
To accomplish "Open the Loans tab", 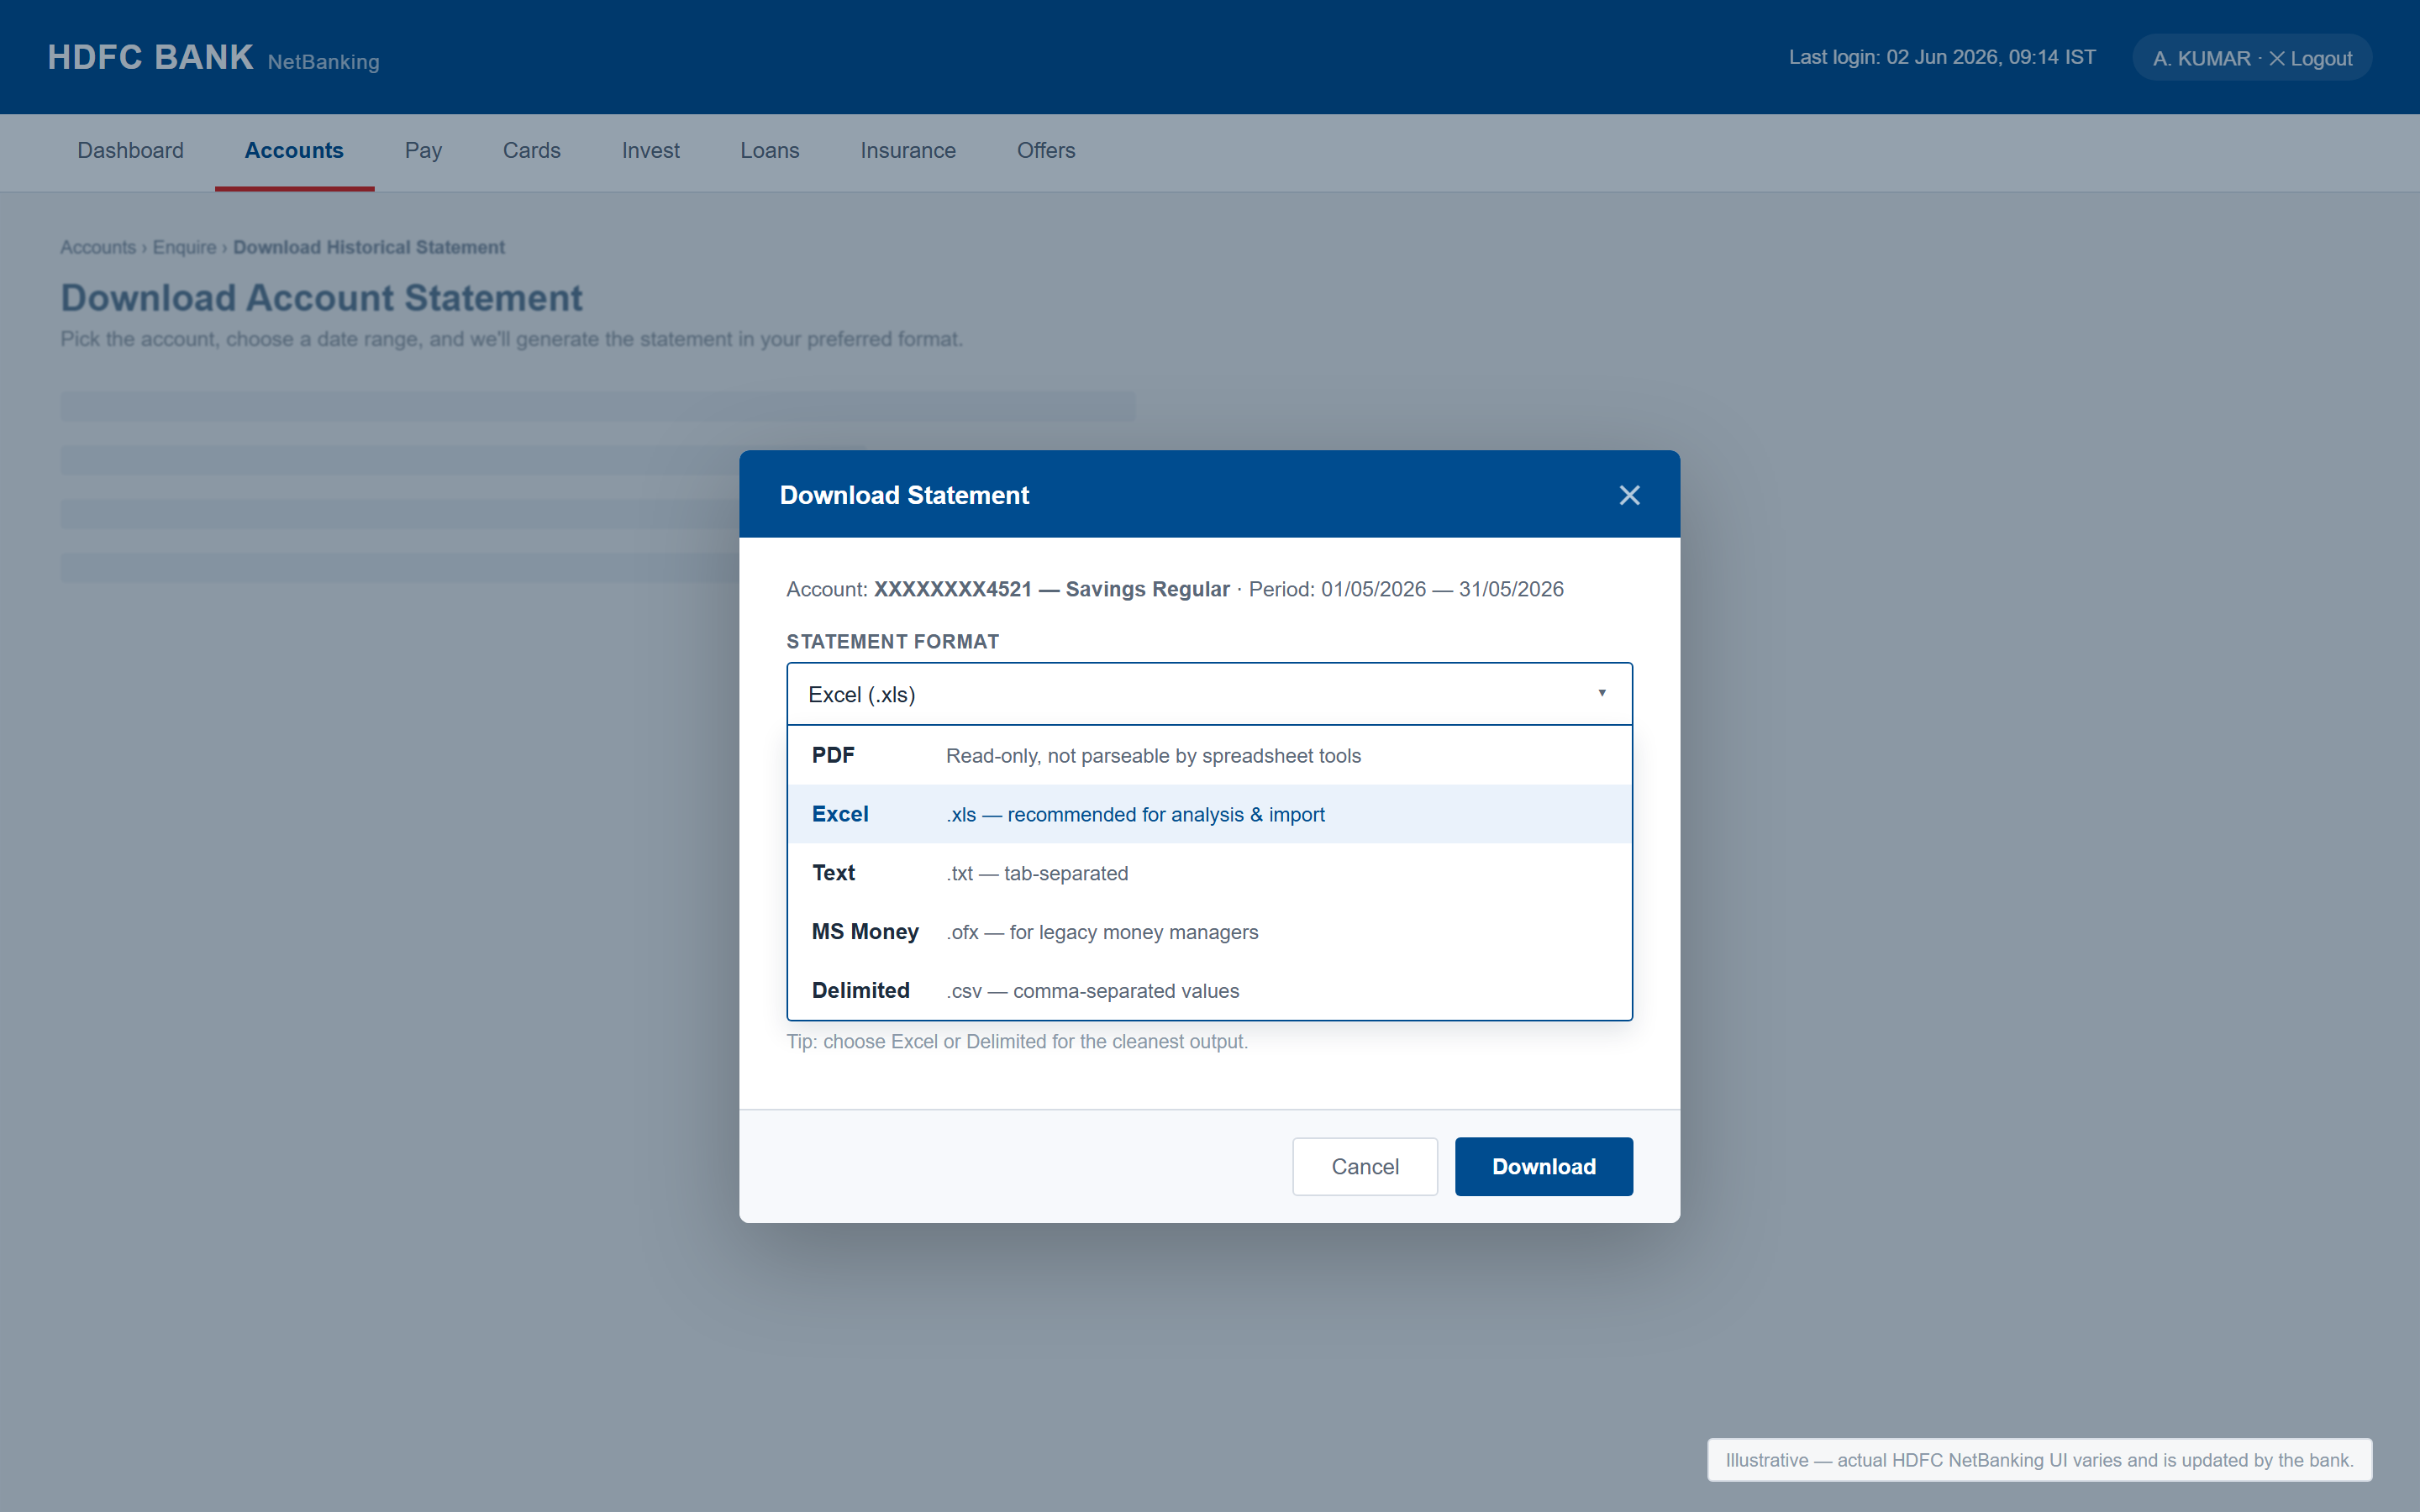I will (x=770, y=150).
